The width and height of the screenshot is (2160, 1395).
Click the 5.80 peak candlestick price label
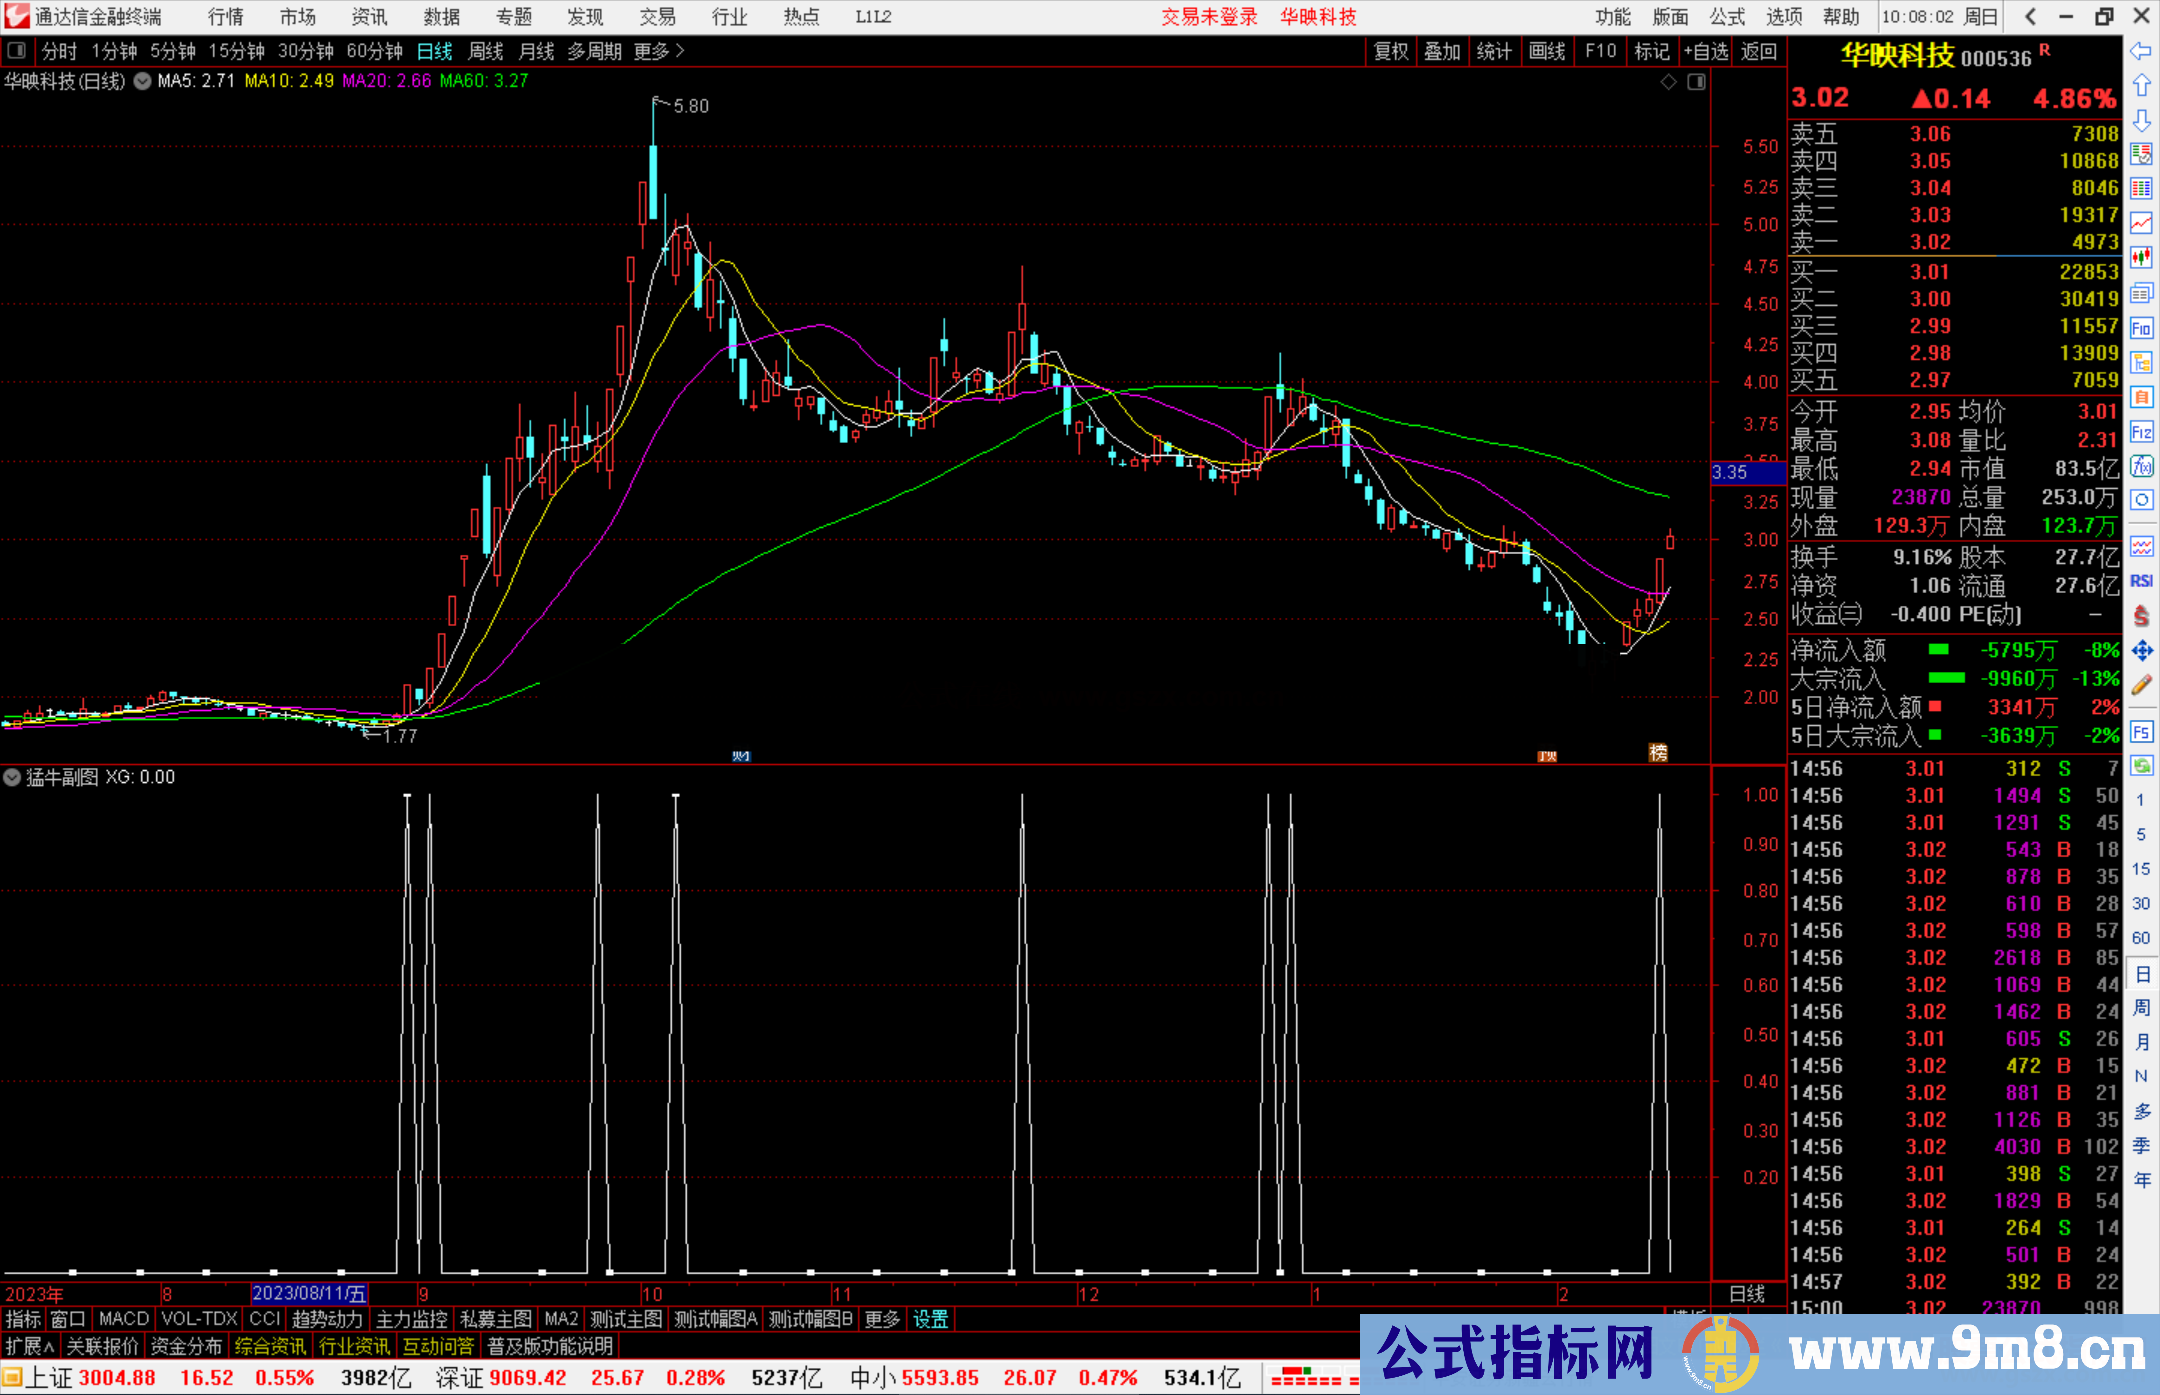pos(691,106)
